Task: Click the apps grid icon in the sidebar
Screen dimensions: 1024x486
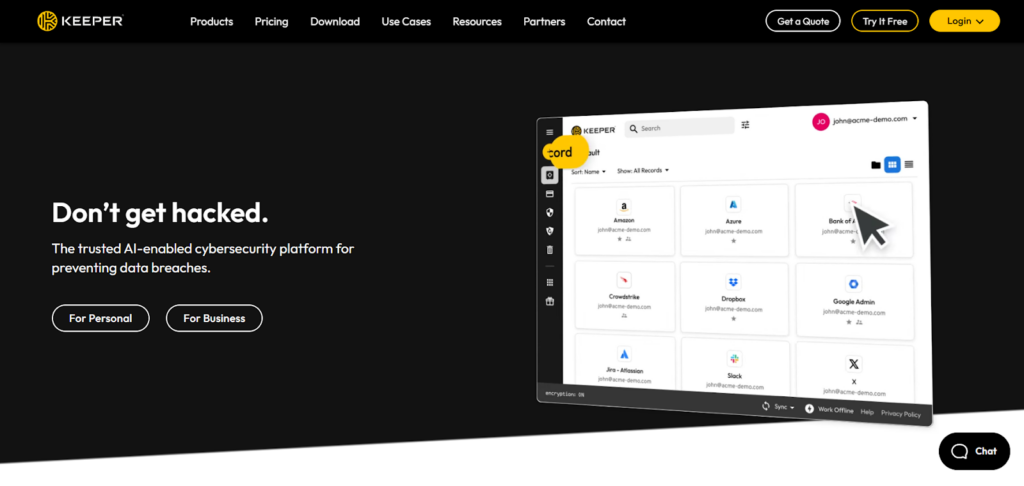Action: 549,282
